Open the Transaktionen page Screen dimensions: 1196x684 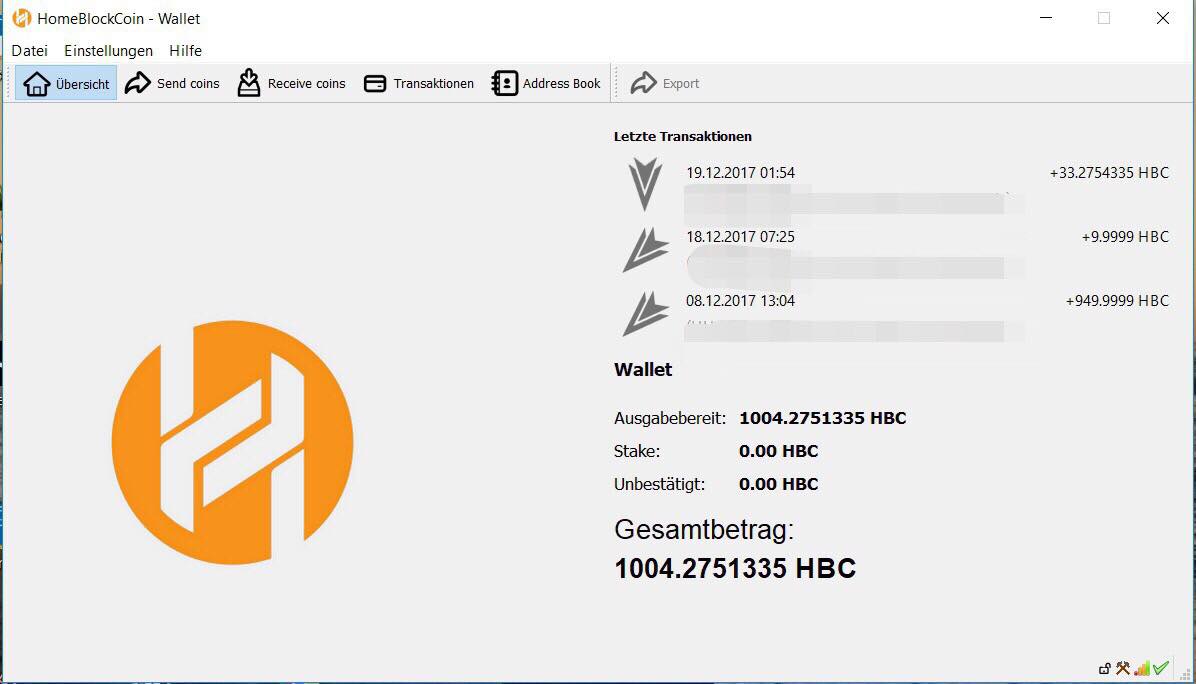click(x=419, y=83)
